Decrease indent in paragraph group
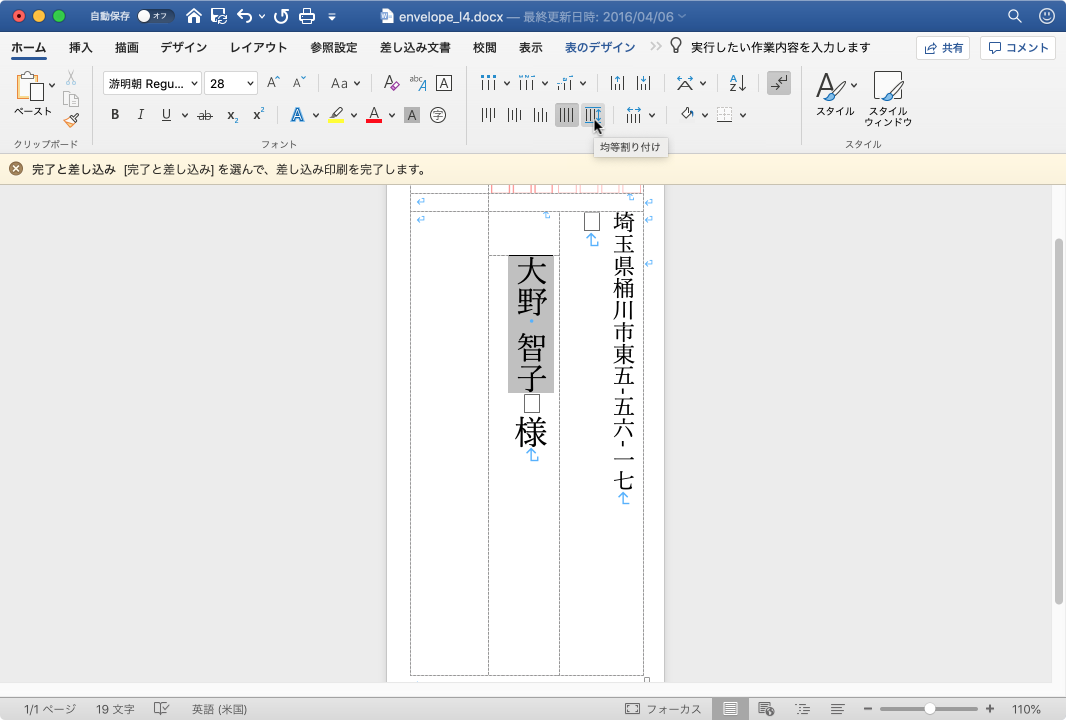Image resolution: width=1066 pixels, height=720 pixels. coord(617,83)
